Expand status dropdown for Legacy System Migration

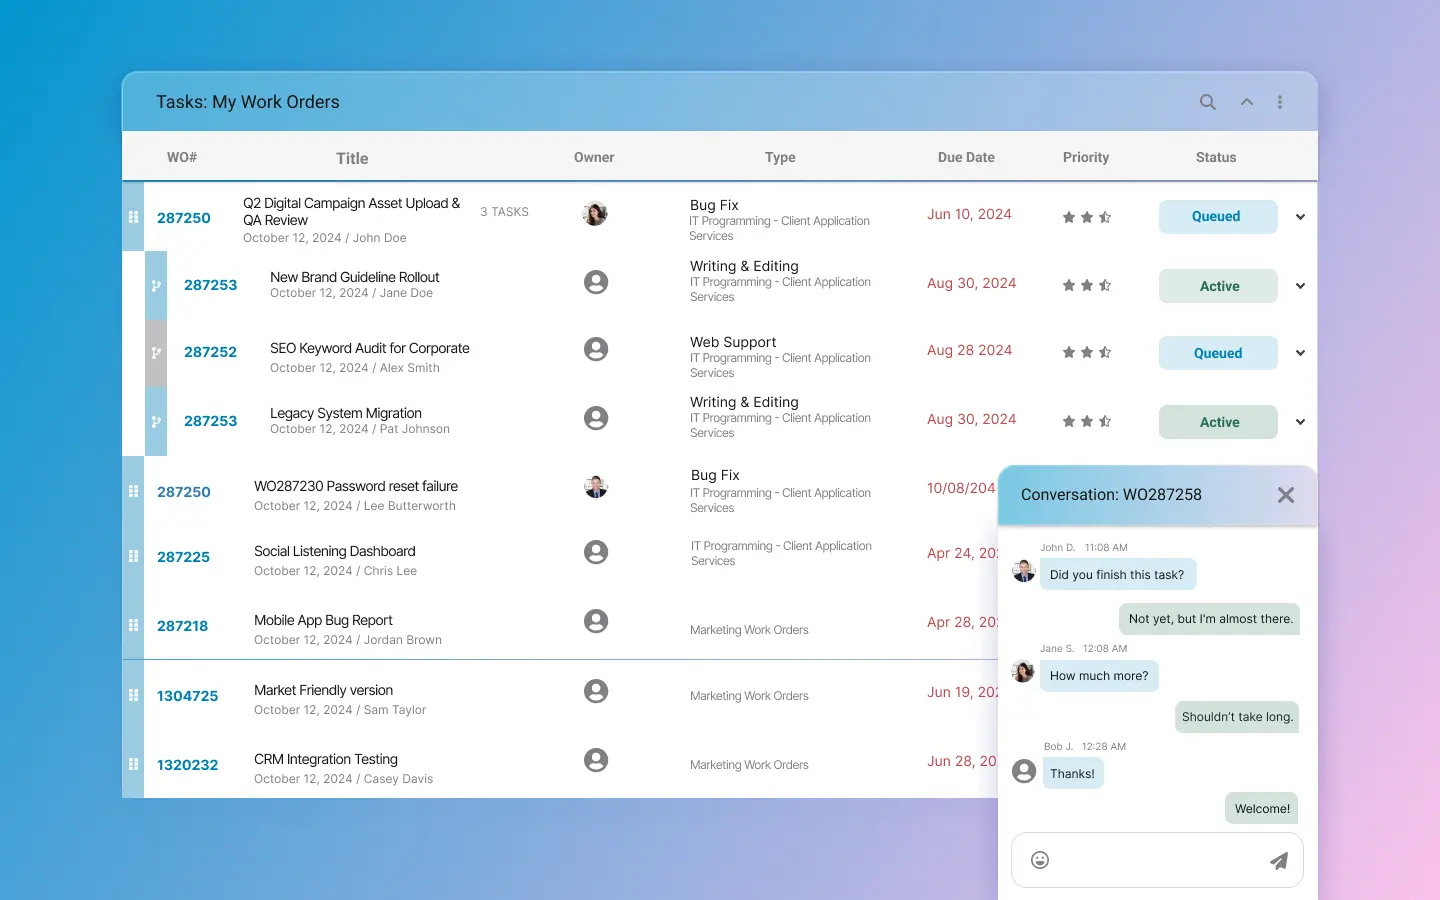pyautogui.click(x=1300, y=422)
